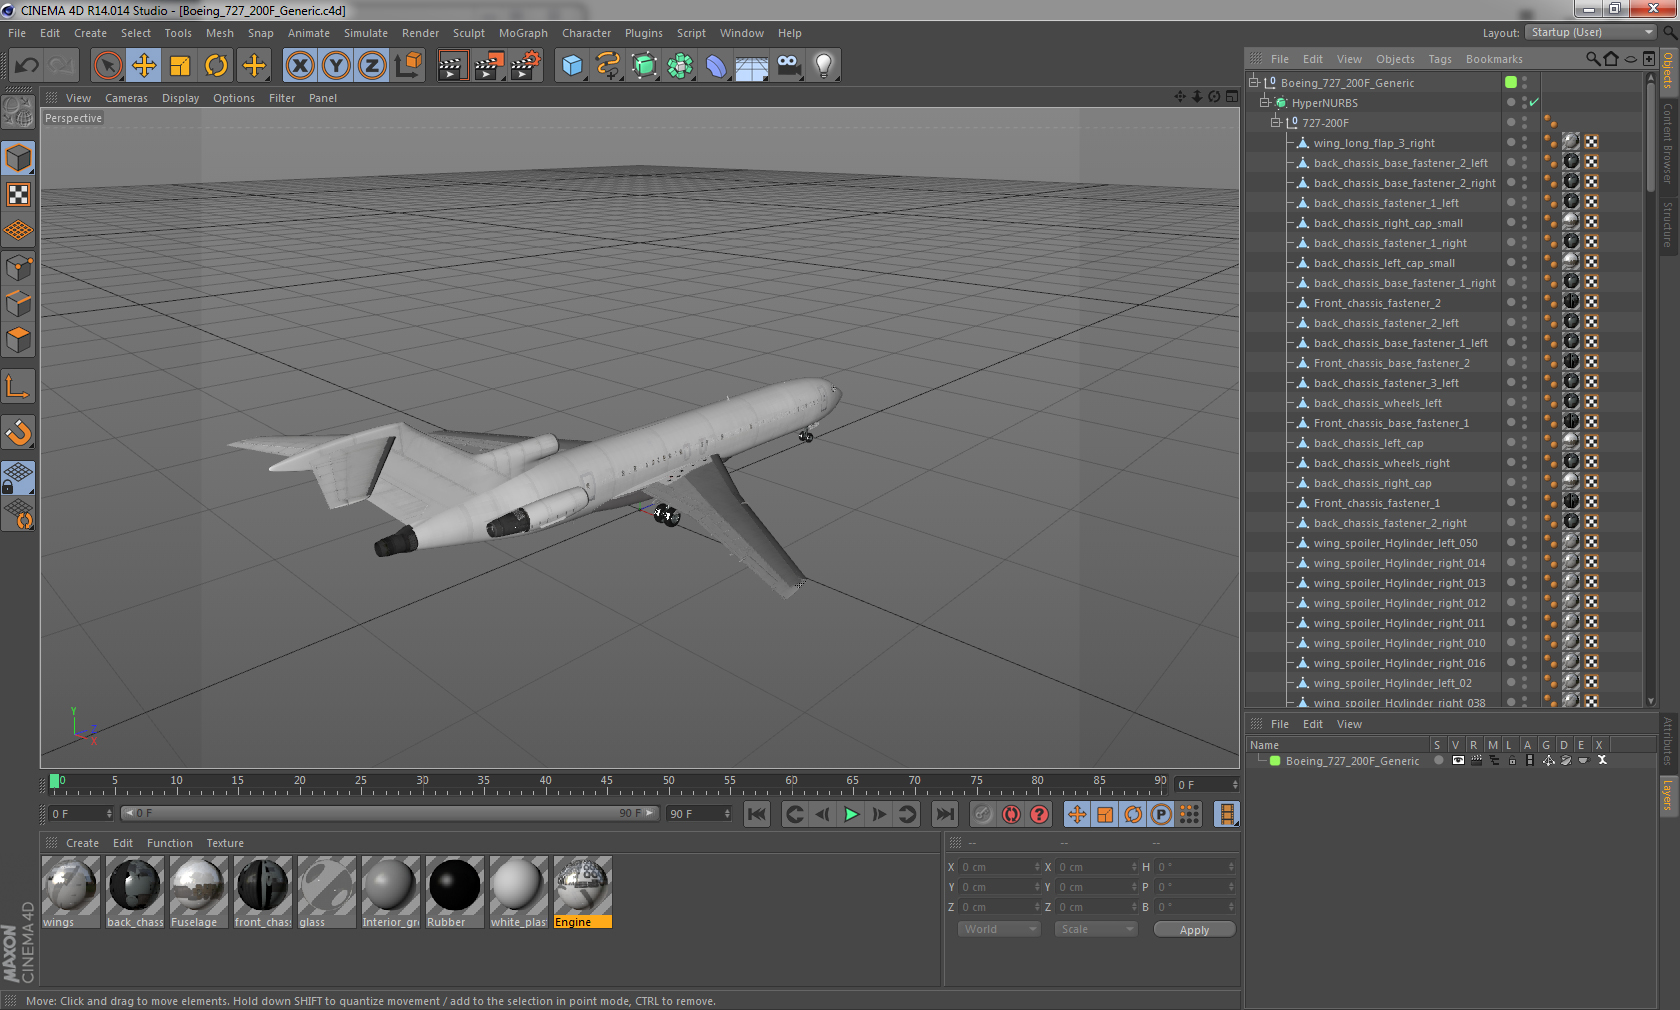Click the timeline frame 45 marker
The height and width of the screenshot is (1010, 1680).
(606, 782)
